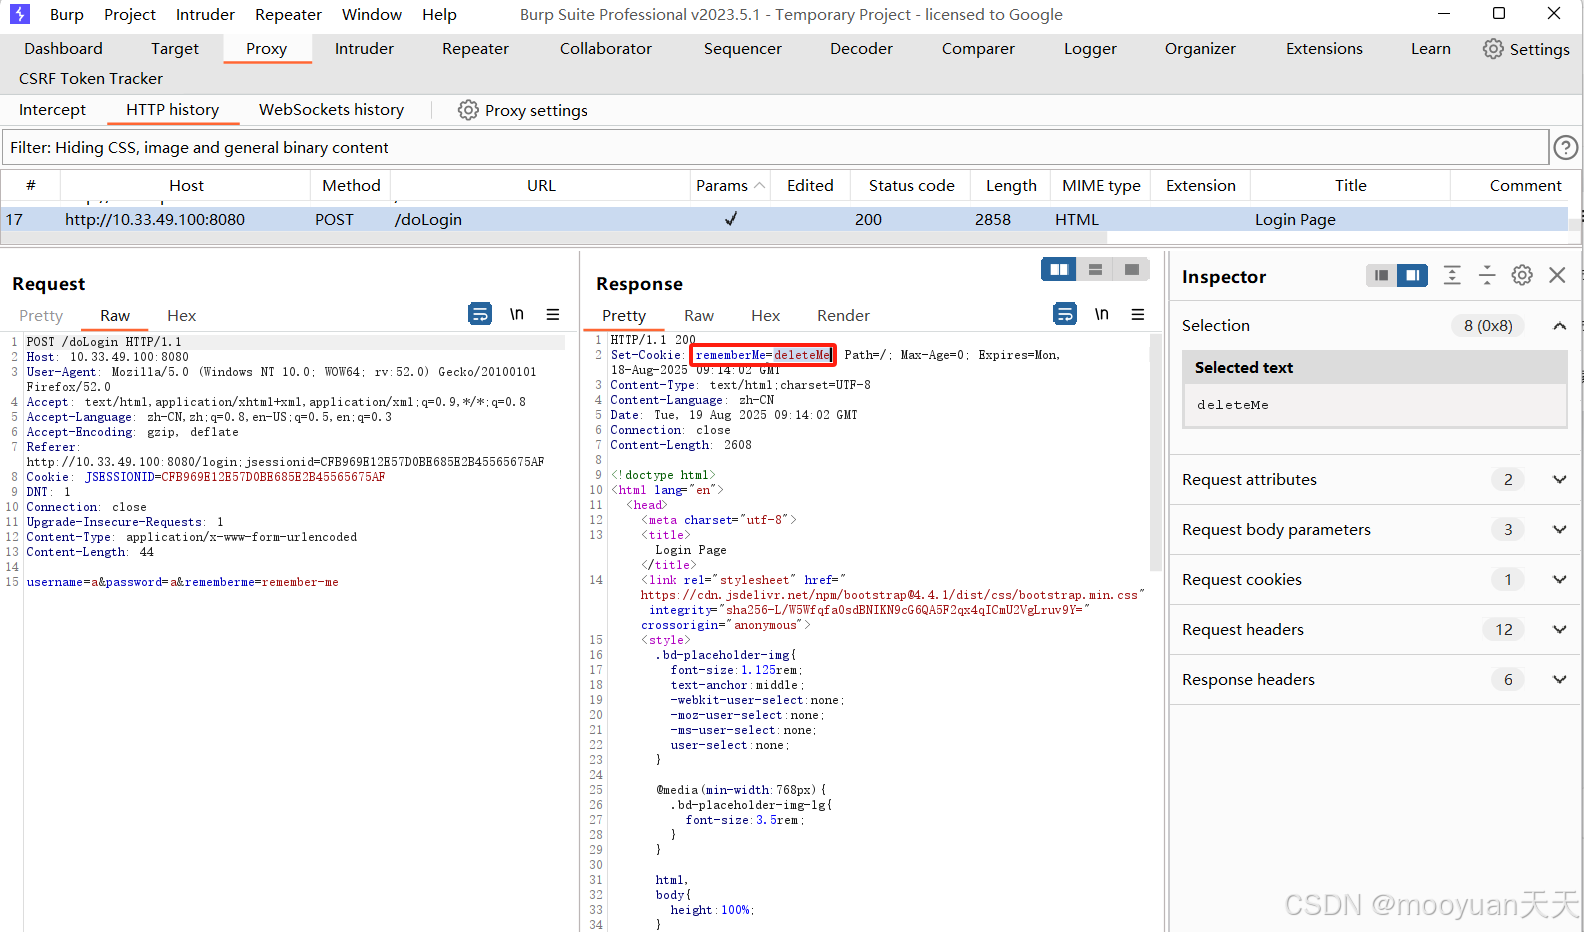The width and height of the screenshot is (1584, 932).
Task: Collapse all Inspector sections icon
Action: click(x=1487, y=275)
